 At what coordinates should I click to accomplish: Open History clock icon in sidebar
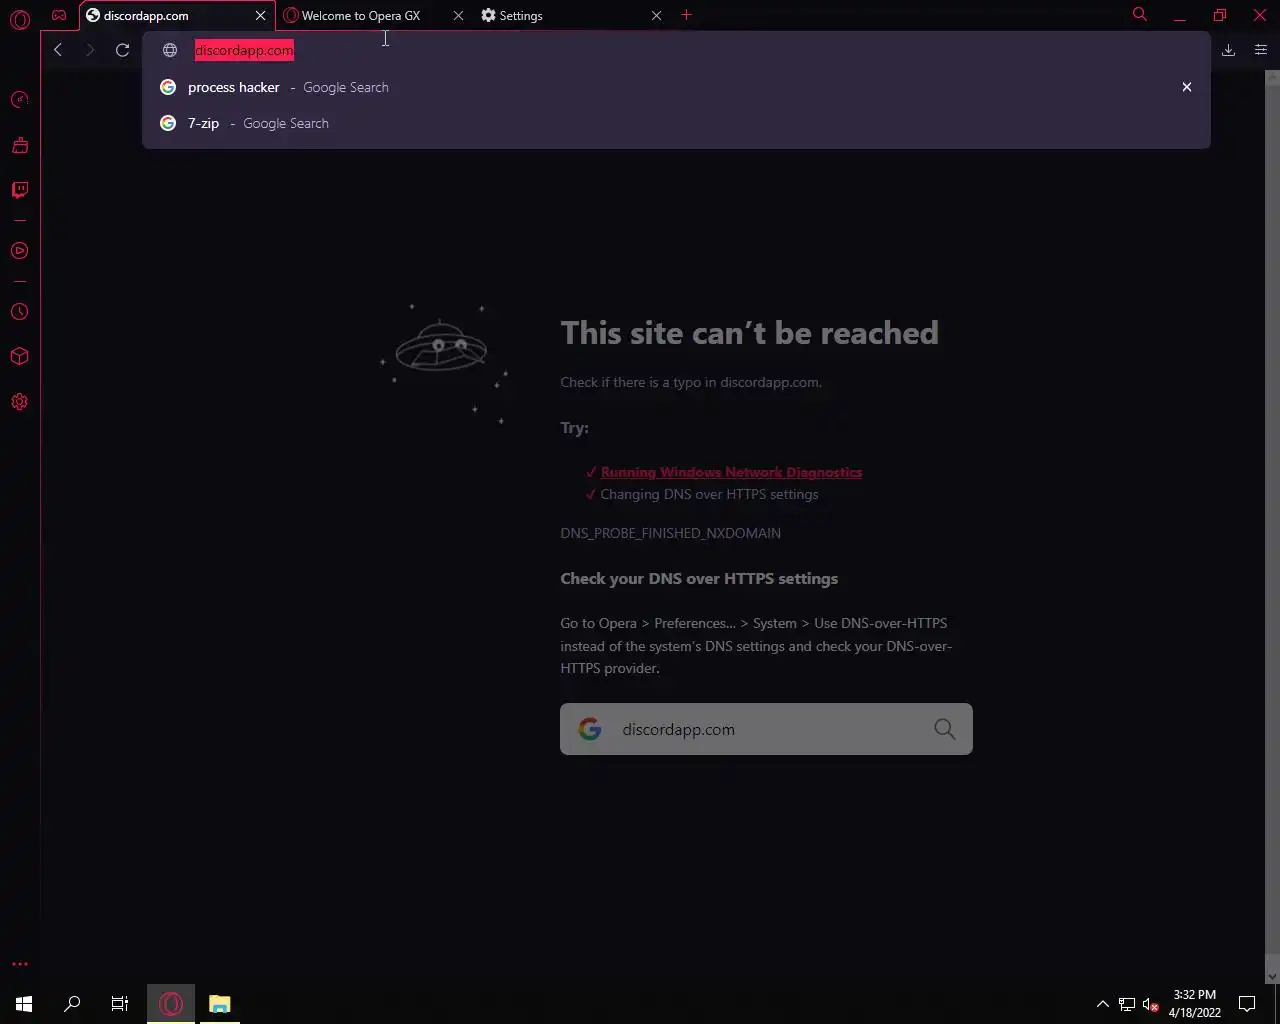[x=19, y=312]
